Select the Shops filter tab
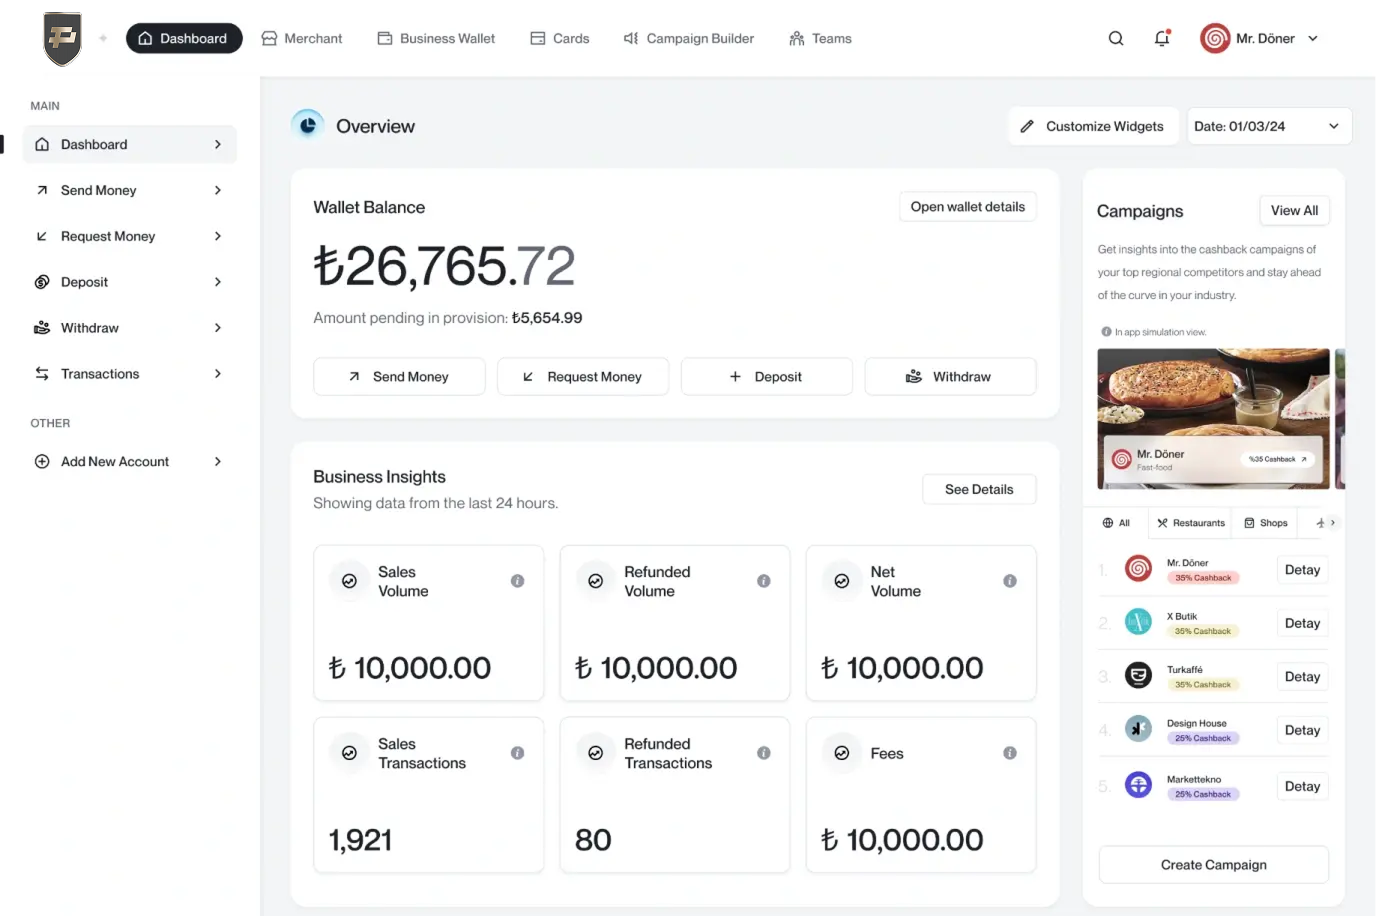This screenshot has width=1376, height=916. tap(1265, 522)
